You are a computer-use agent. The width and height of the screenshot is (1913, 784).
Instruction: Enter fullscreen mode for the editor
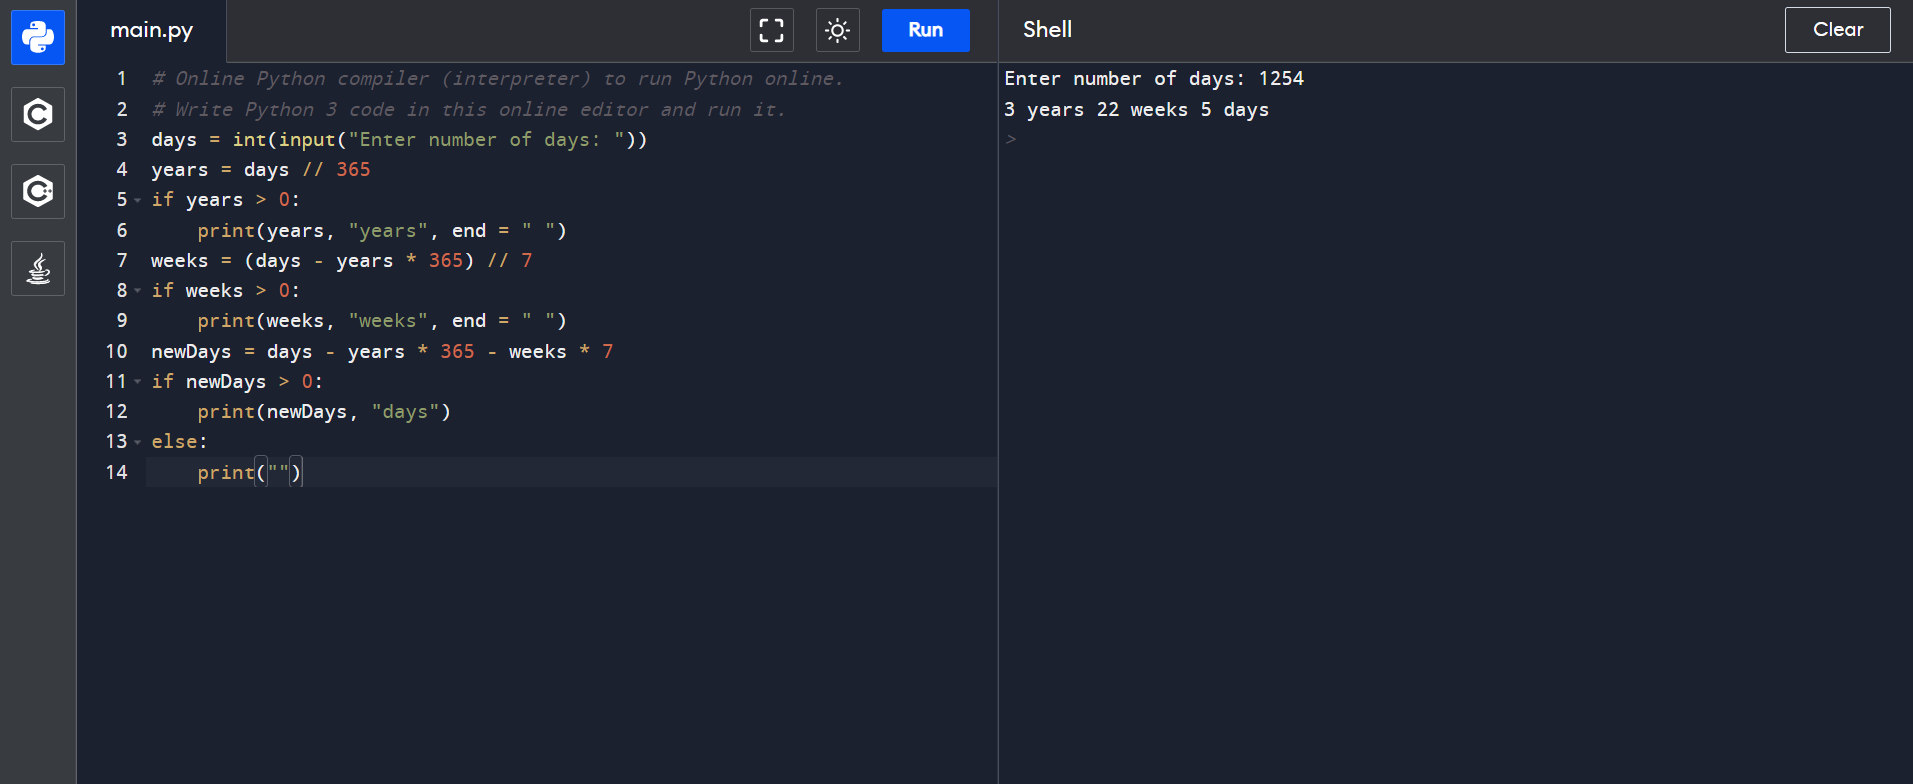[771, 30]
